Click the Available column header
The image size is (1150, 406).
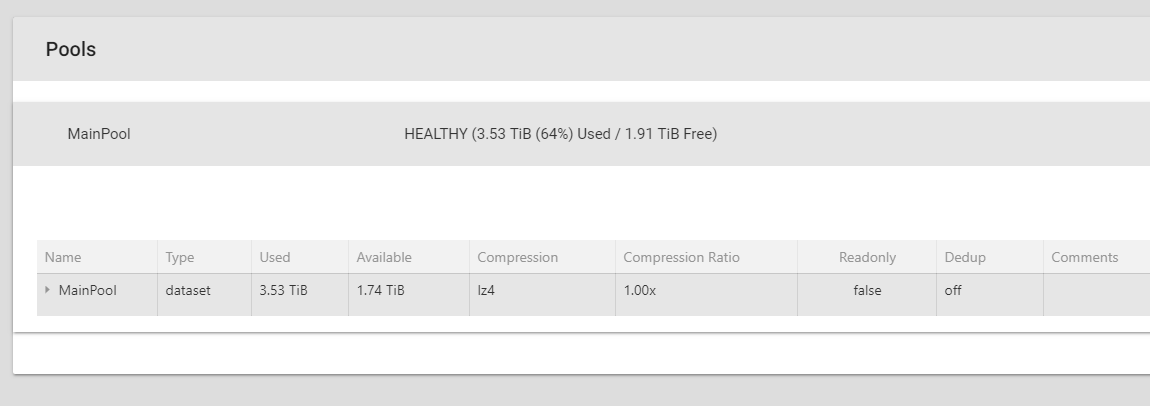point(384,257)
